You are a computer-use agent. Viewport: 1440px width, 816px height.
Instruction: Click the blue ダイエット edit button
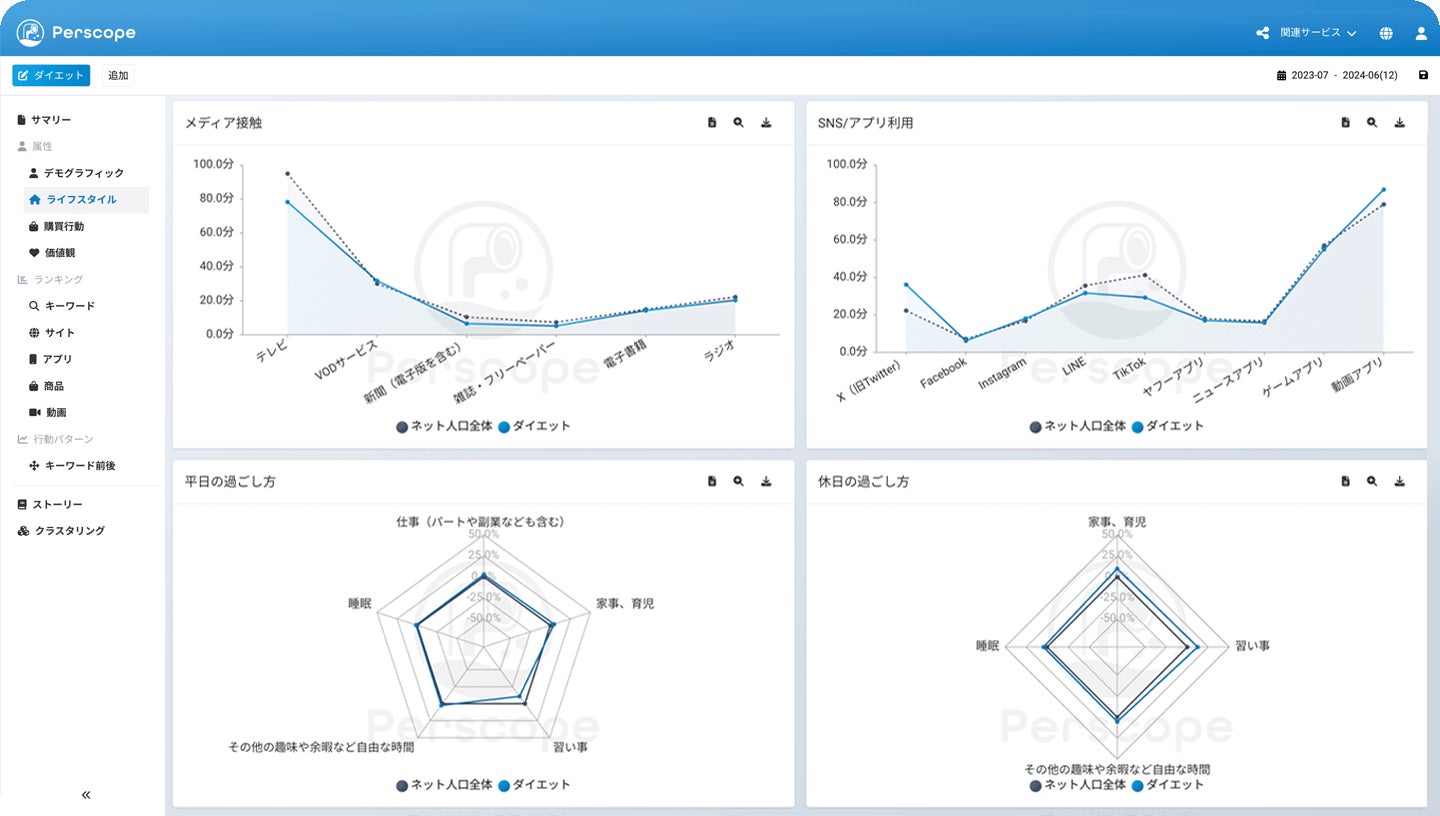click(x=51, y=75)
